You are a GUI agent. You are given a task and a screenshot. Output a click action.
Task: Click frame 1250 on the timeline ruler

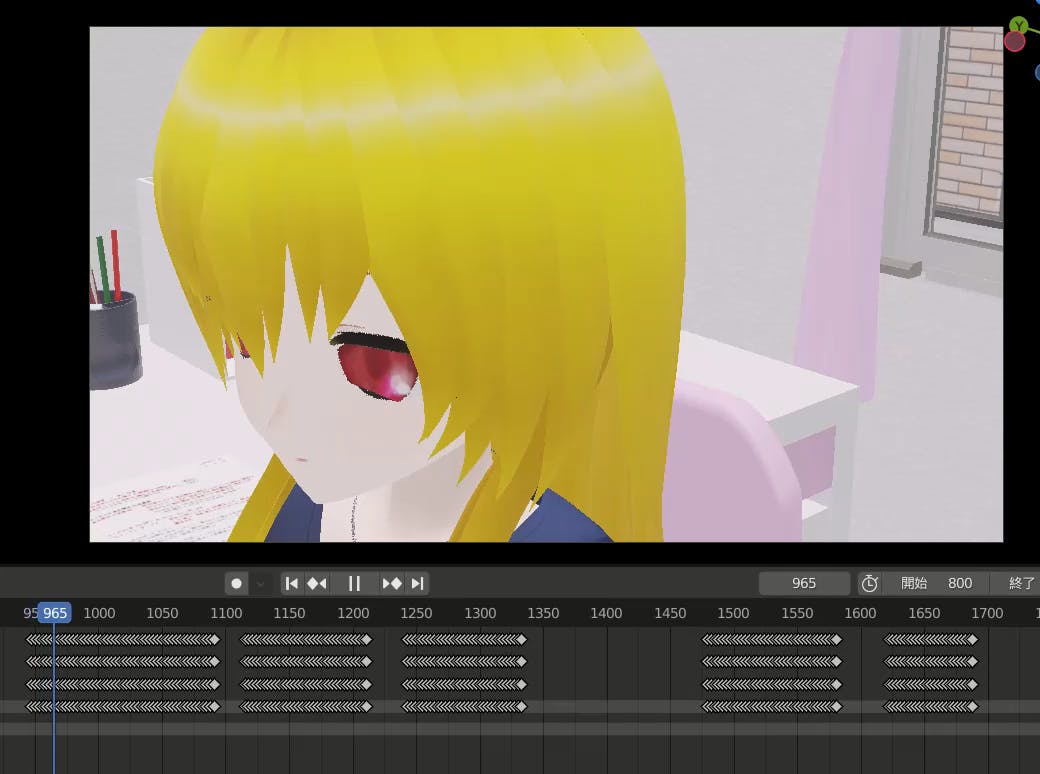pyautogui.click(x=416, y=613)
